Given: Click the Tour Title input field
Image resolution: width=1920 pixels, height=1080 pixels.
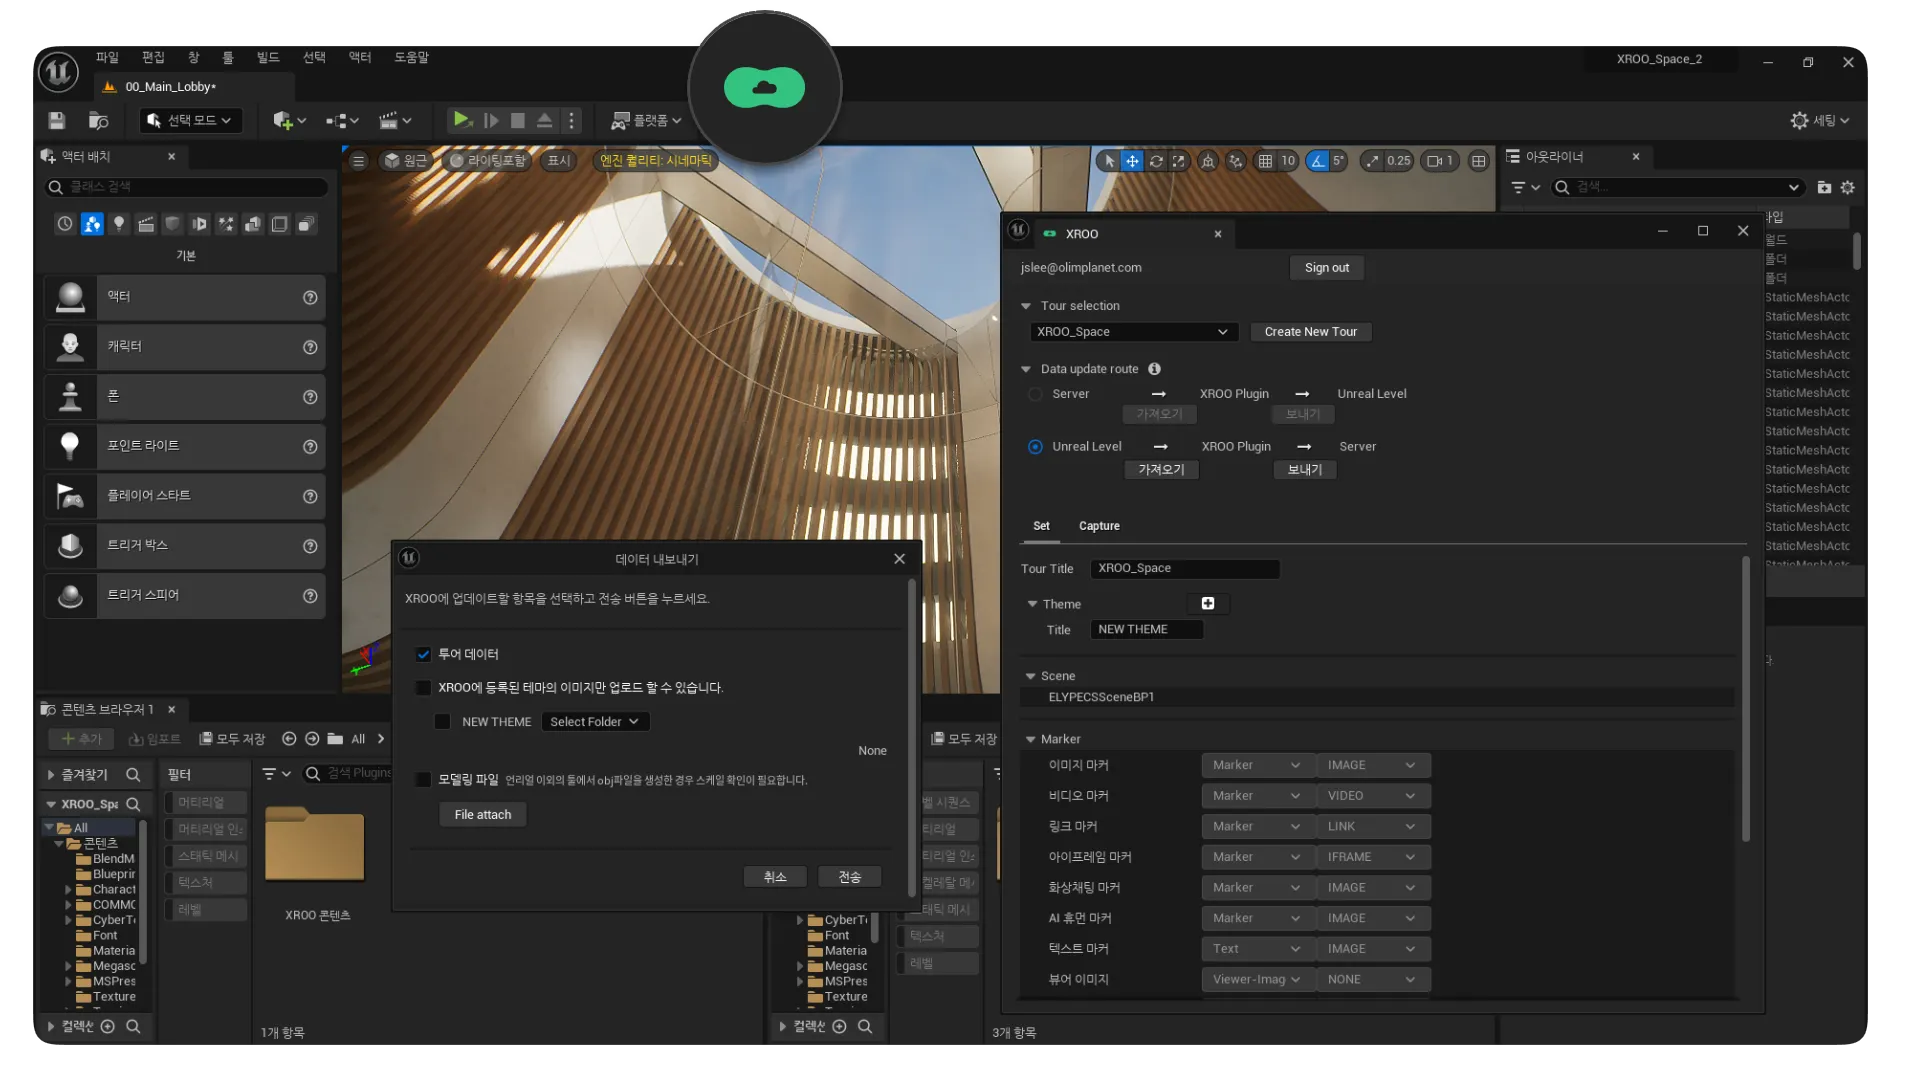Looking at the screenshot, I should coord(1184,568).
